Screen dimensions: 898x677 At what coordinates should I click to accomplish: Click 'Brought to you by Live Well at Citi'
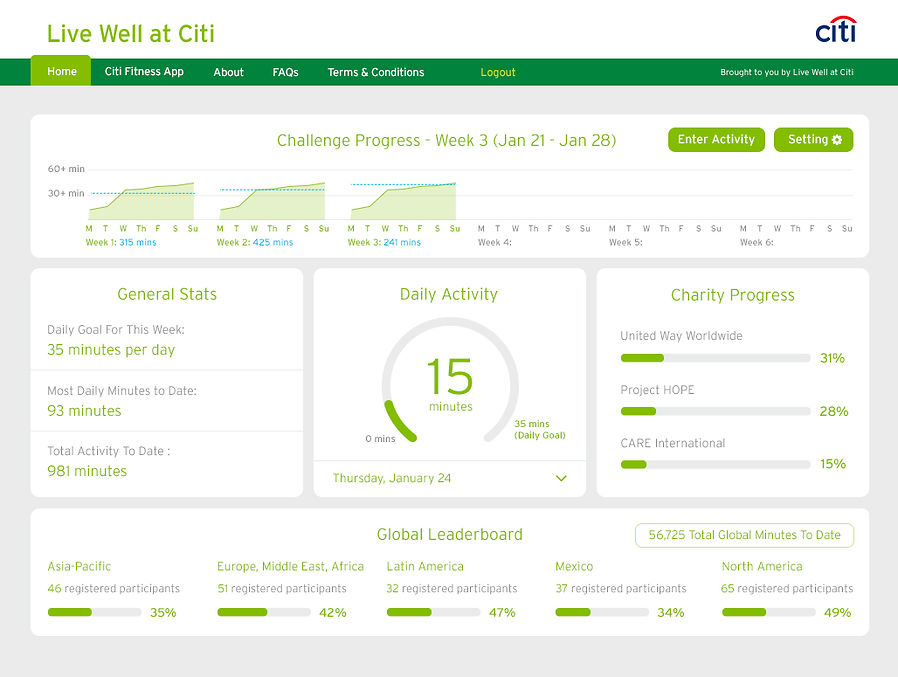(787, 72)
